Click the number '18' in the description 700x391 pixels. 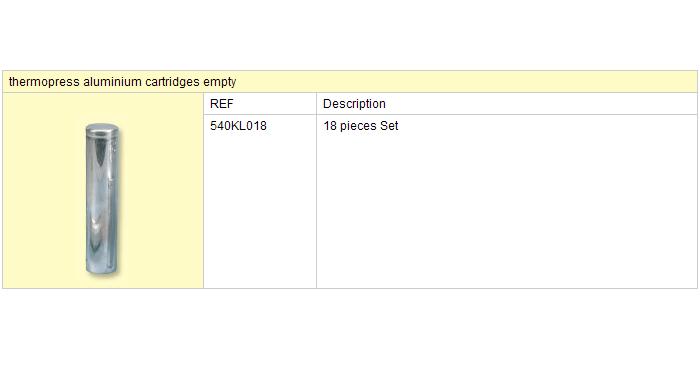330,126
